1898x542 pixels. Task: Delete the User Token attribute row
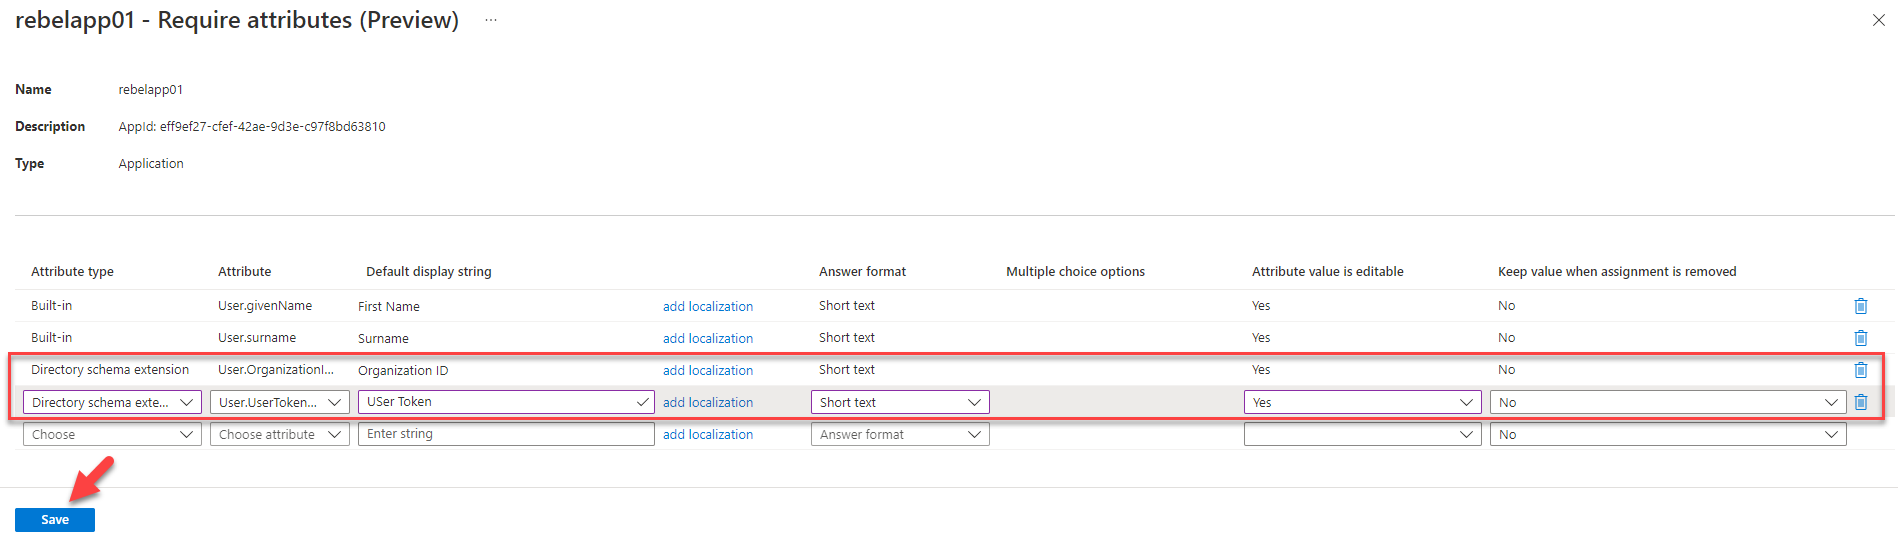[1860, 402]
